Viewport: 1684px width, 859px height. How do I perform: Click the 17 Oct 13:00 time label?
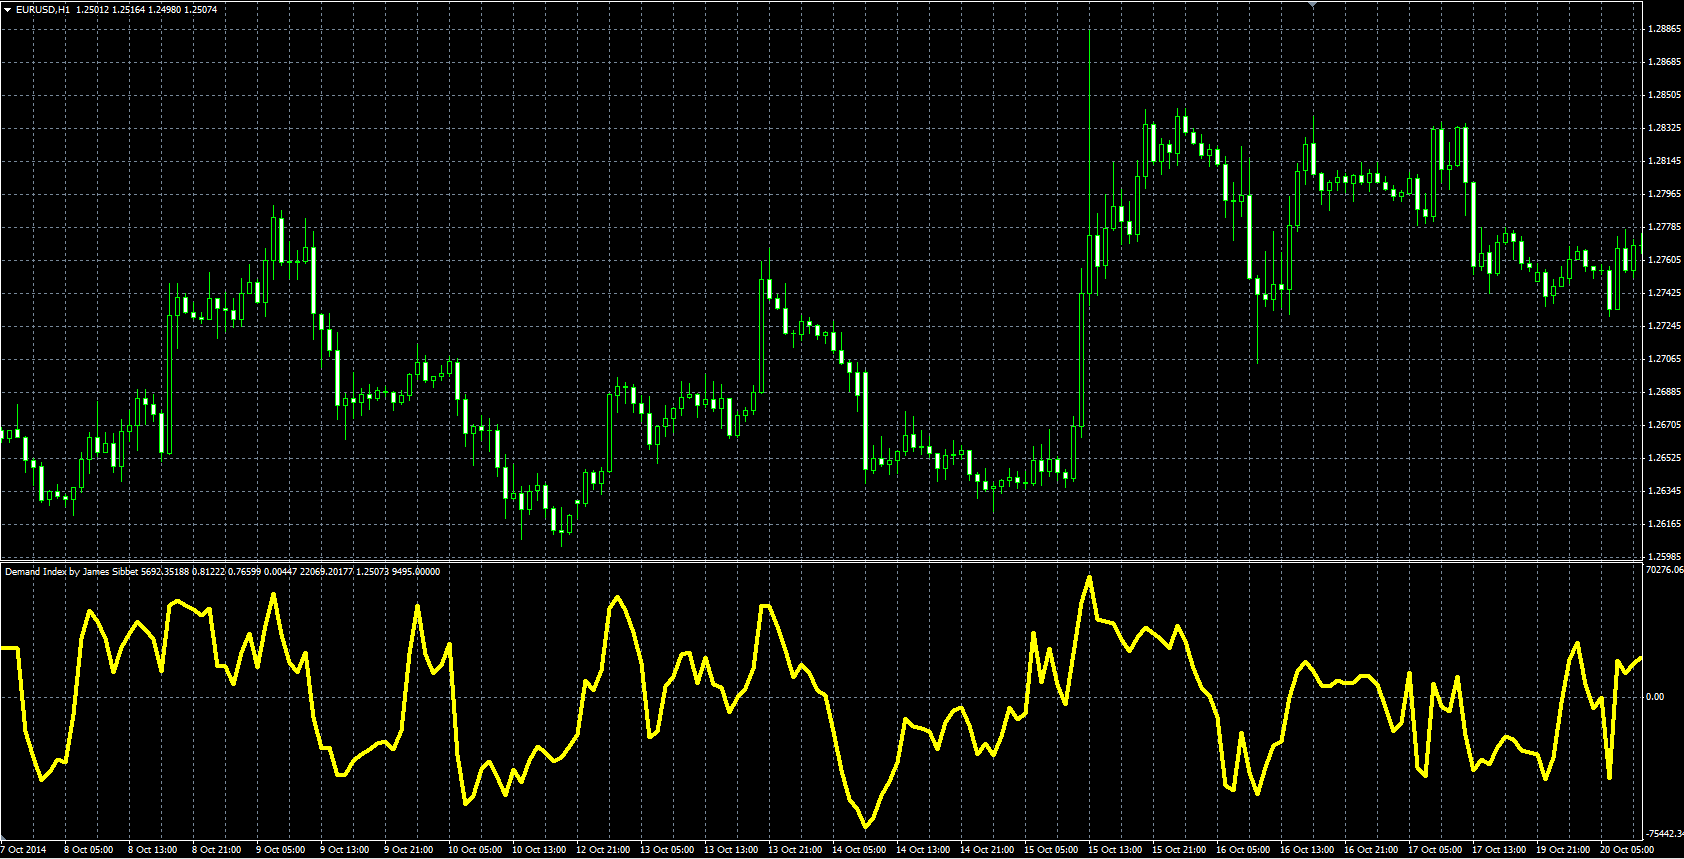tap(1499, 850)
